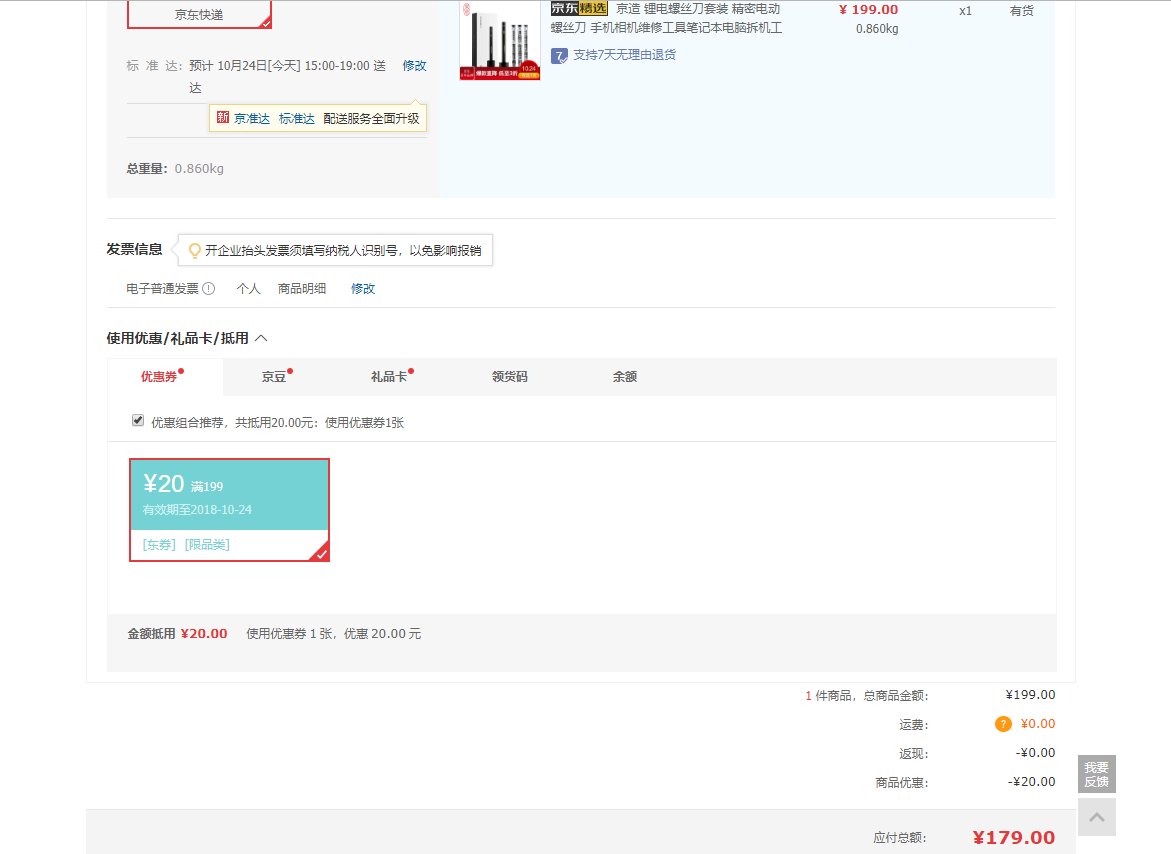Open the 京造 锂电螺丝刀套装 product title
This screenshot has height=854, width=1171.
pyautogui.click(x=666, y=19)
